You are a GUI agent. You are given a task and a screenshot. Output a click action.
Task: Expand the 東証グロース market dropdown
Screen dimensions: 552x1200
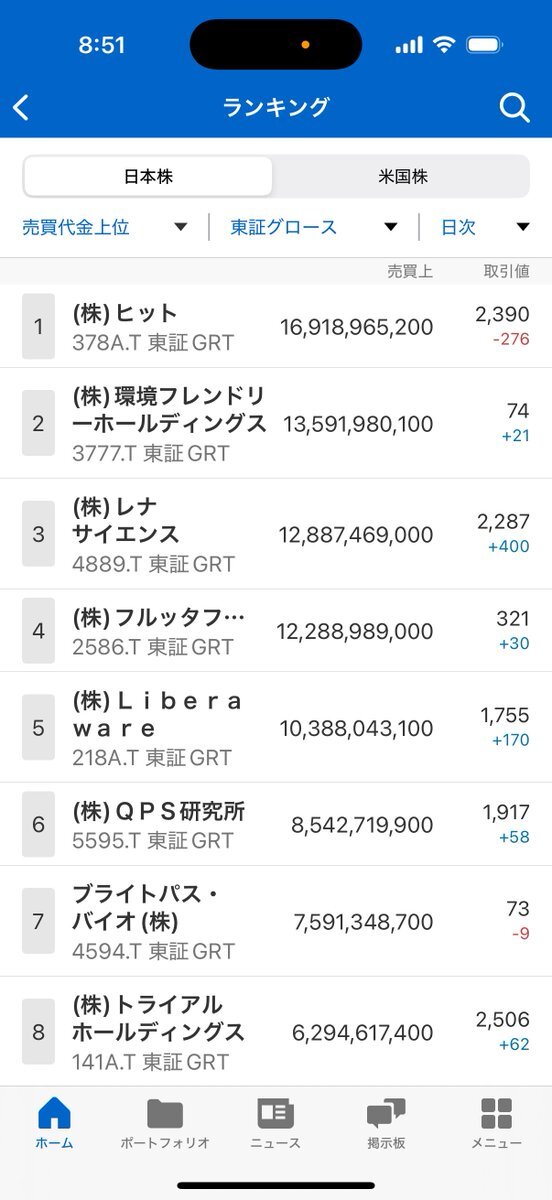point(314,227)
